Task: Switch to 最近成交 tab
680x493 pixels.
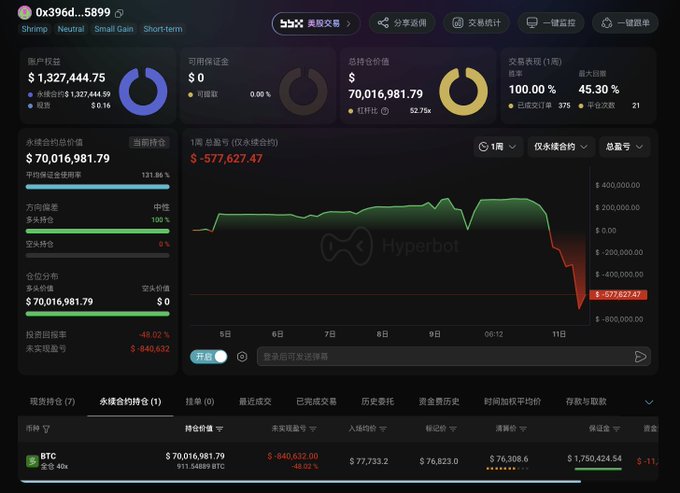Action: [x=255, y=402]
